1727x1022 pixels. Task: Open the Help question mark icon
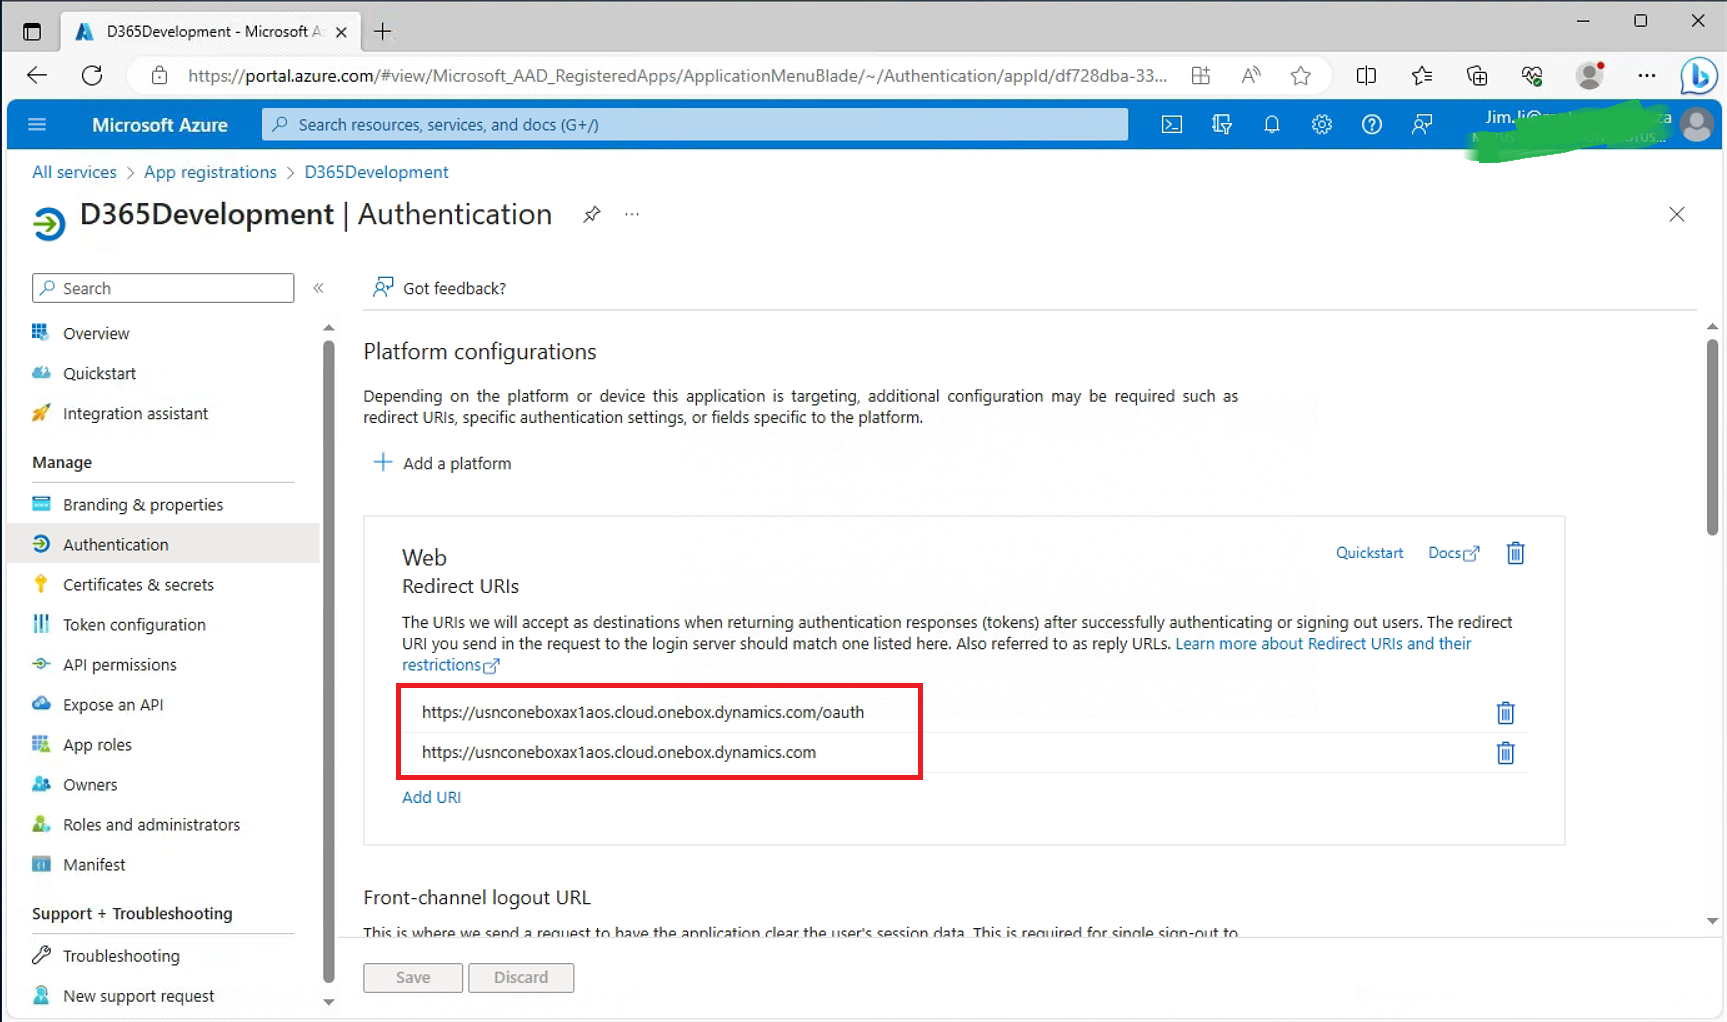[1372, 125]
